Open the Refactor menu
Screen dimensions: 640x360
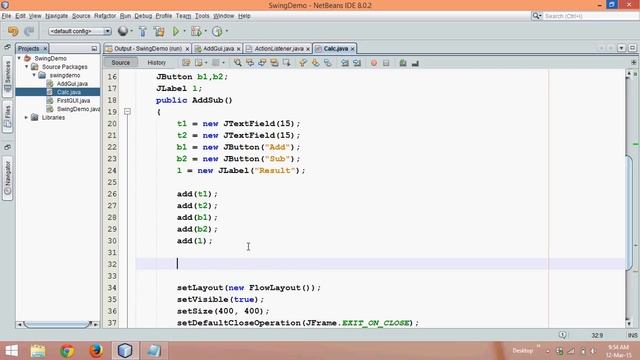[105, 16]
